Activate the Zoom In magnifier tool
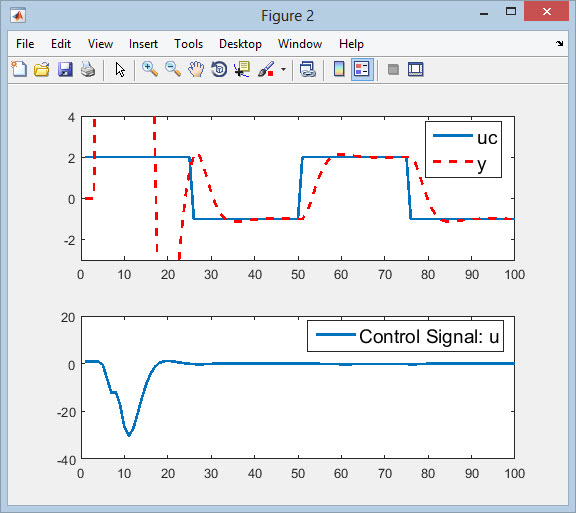The height and width of the screenshot is (513, 576). coord(150,69)
